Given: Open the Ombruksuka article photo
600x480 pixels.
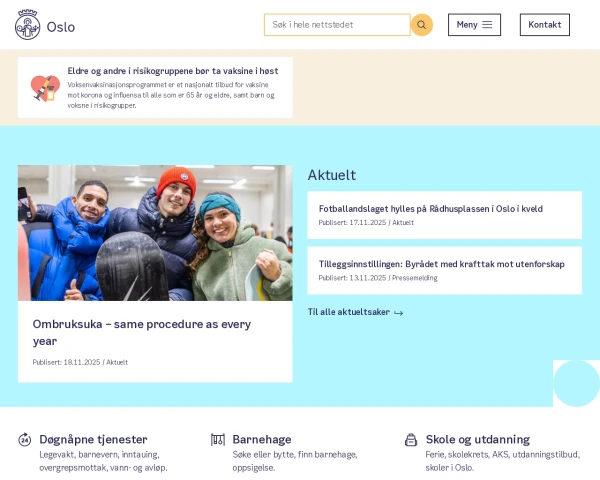Looking at the screenshot, I should pyautogui.click(x=155, y=233).
